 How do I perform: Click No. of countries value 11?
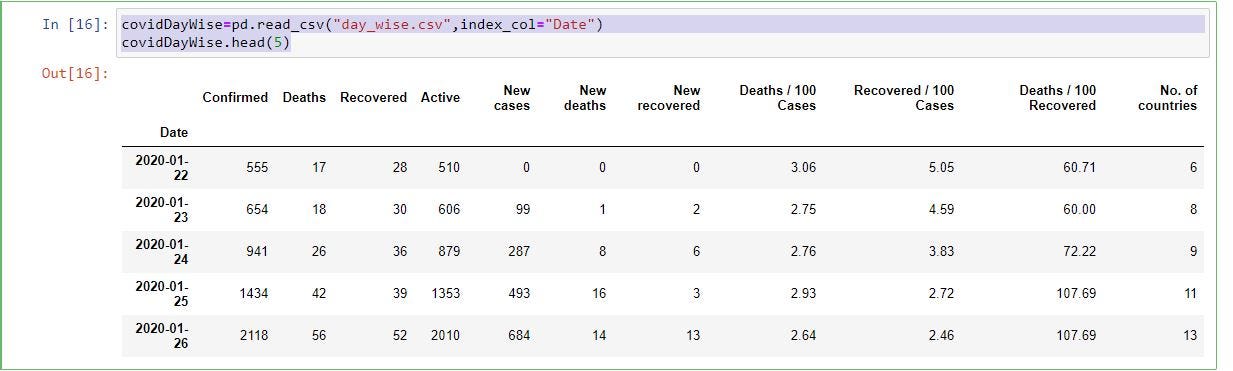point(1190,294)
